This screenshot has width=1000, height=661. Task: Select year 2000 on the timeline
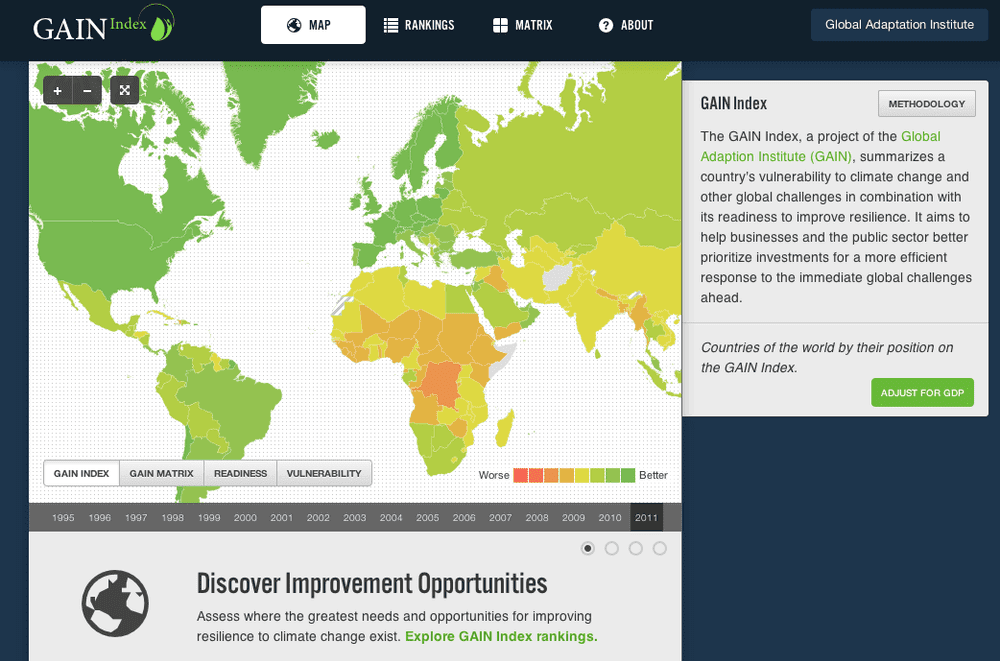245,517
